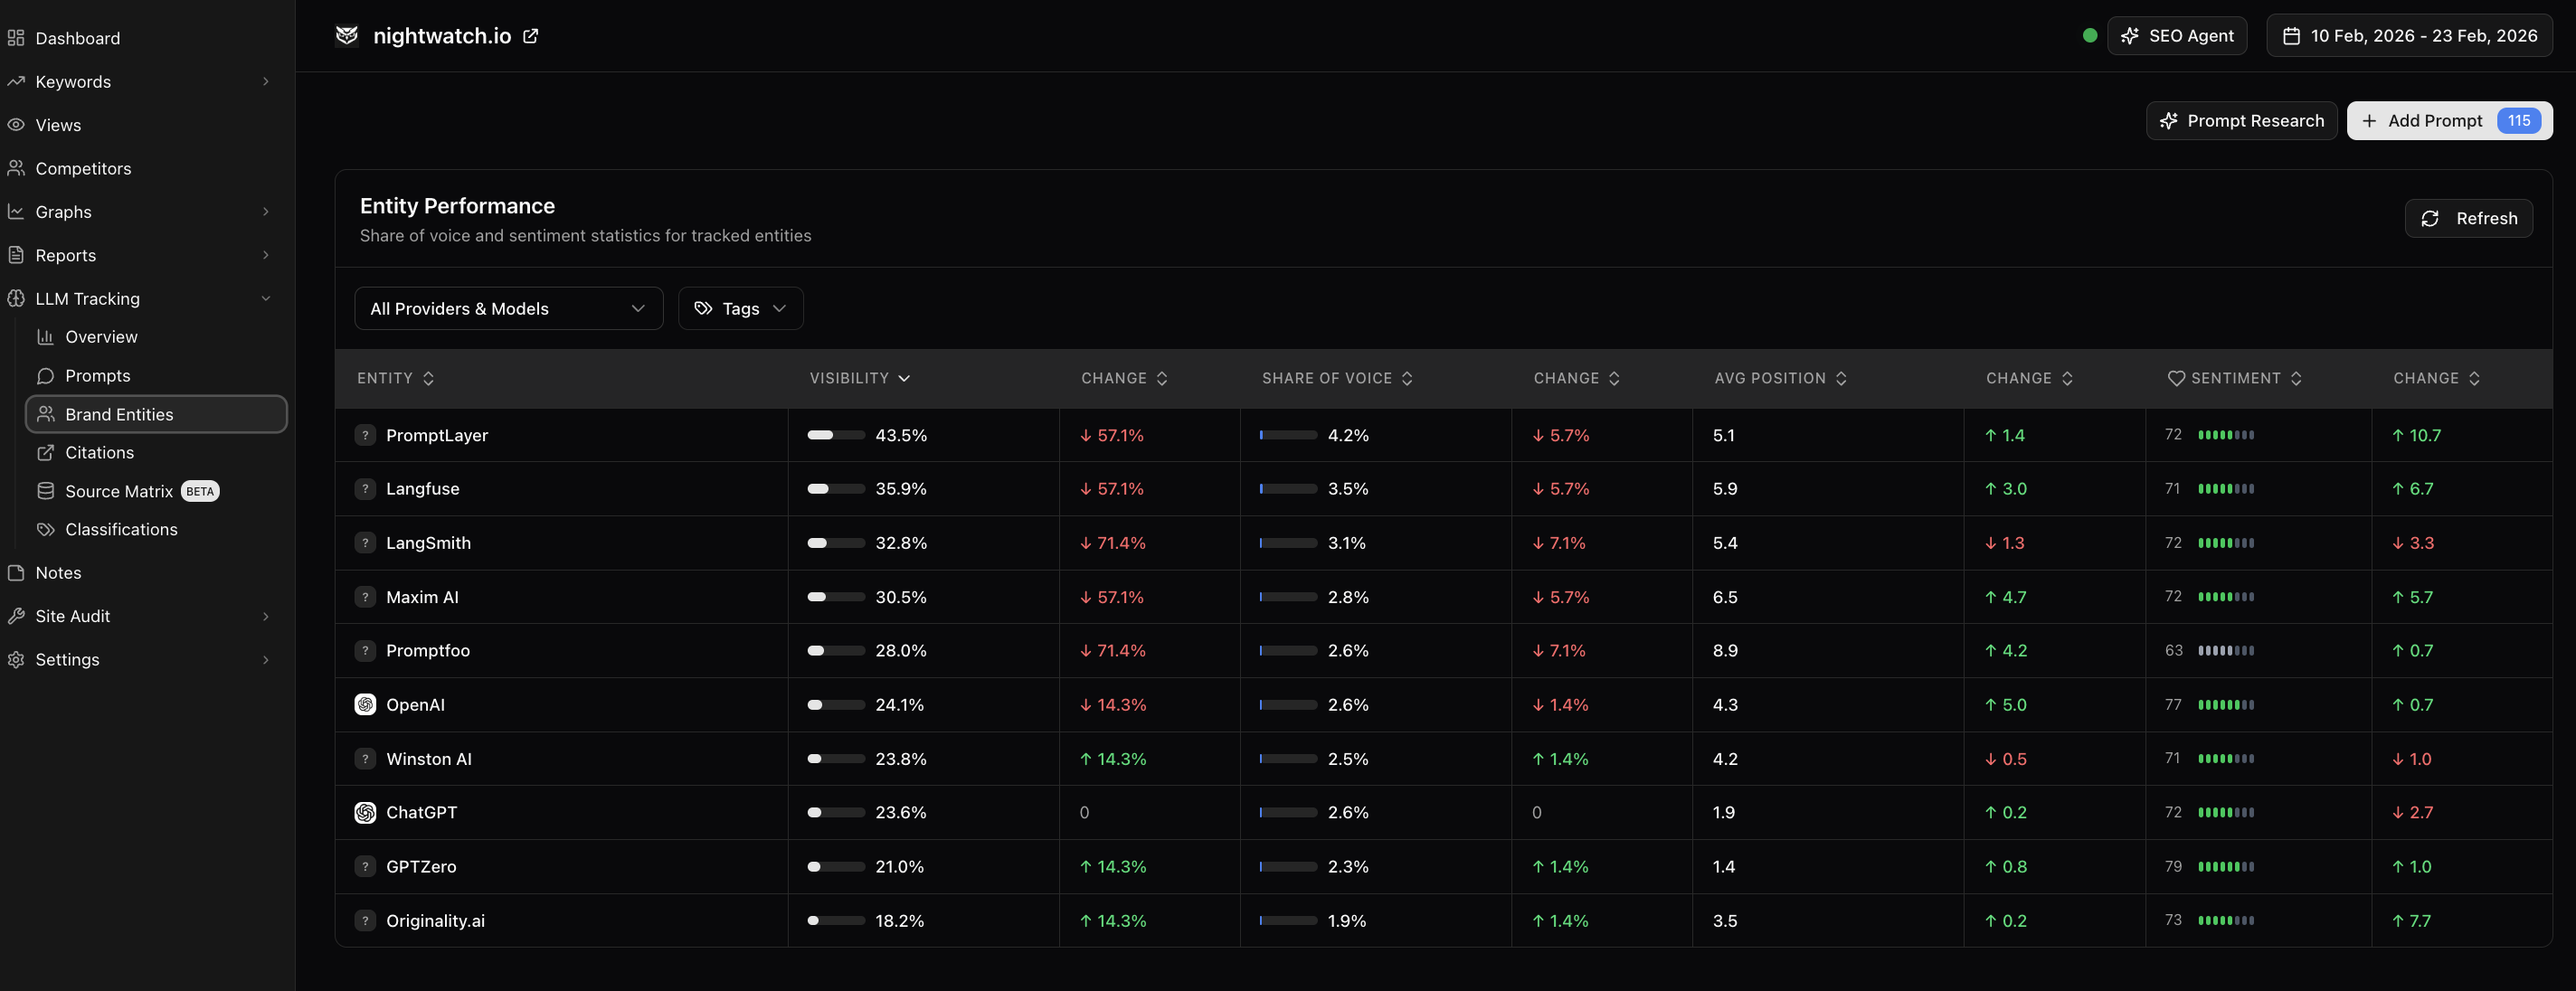The width and height of the screenshot is (2576, 991).
Task: Click the PromptLayer placeholder question-mark icon
Action: [x=365, y=435]
